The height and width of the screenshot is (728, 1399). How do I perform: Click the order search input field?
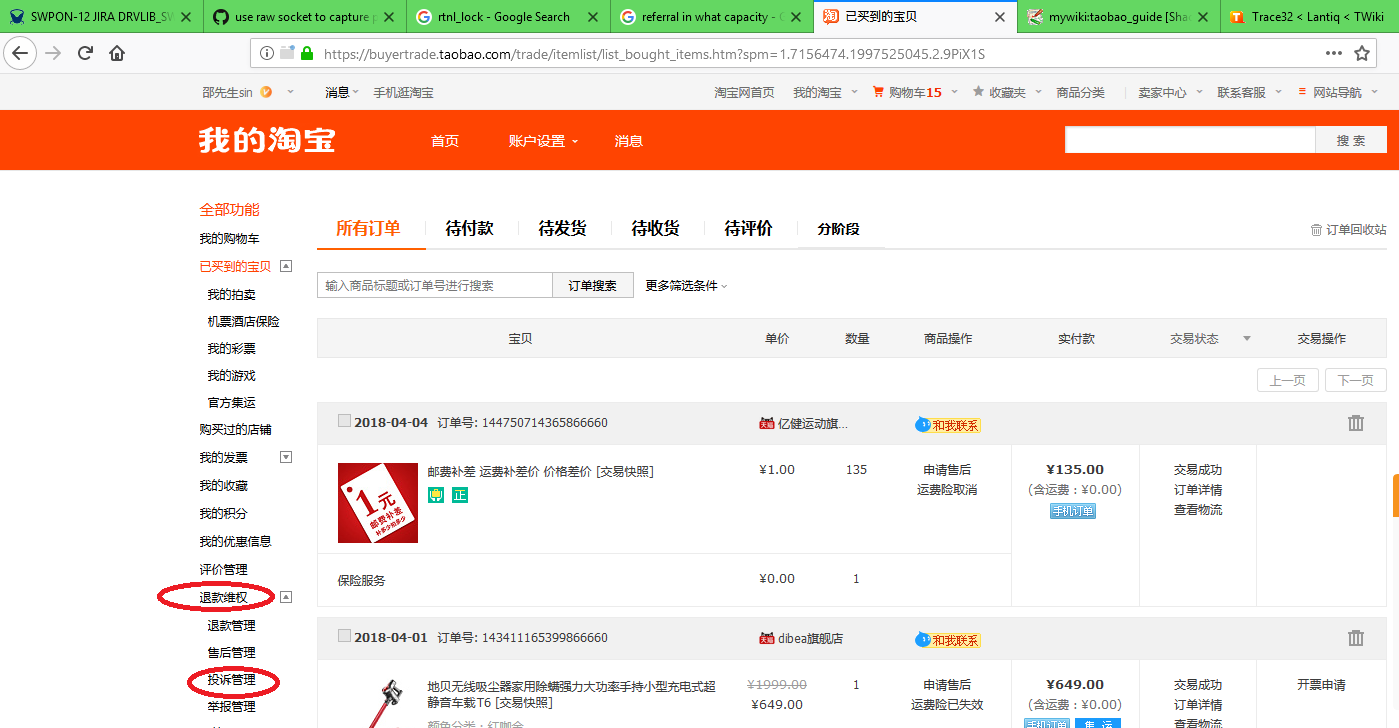(435, 285)
